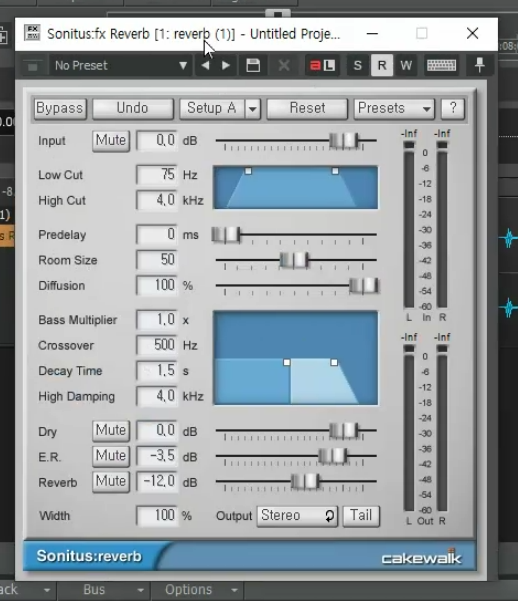Screen dimensions: 518x601
Task: Click the Reverb level slider handle
Action: [x=305, y=481]
